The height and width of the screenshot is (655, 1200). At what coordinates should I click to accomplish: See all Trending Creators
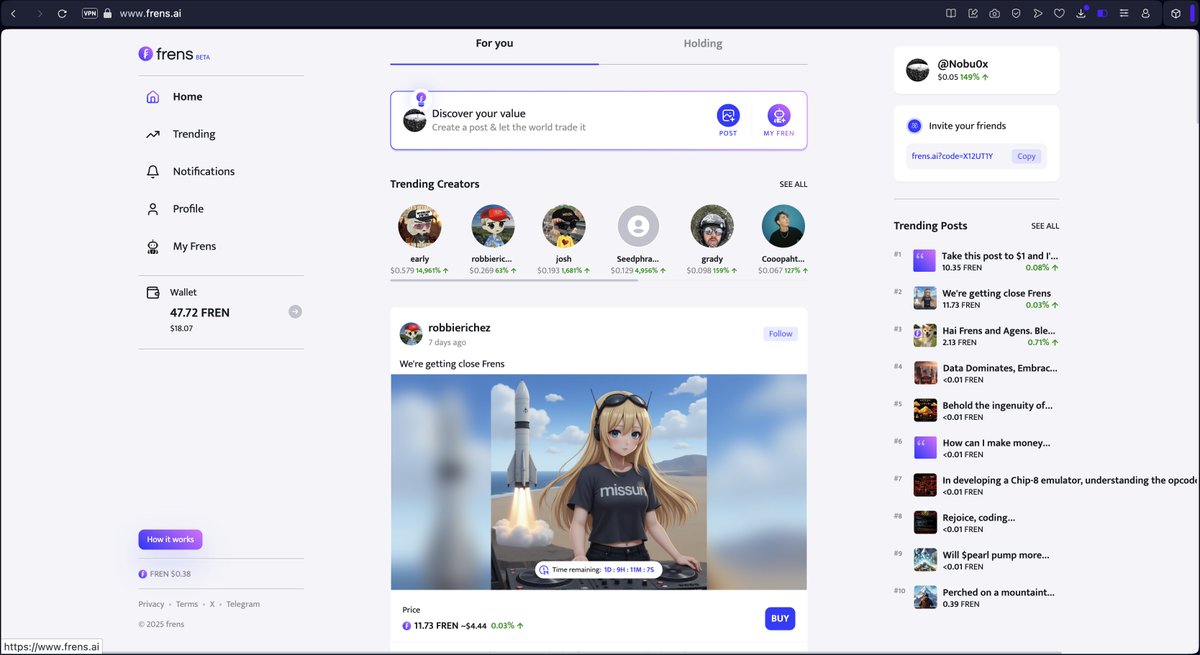click(x=793, y=185)
